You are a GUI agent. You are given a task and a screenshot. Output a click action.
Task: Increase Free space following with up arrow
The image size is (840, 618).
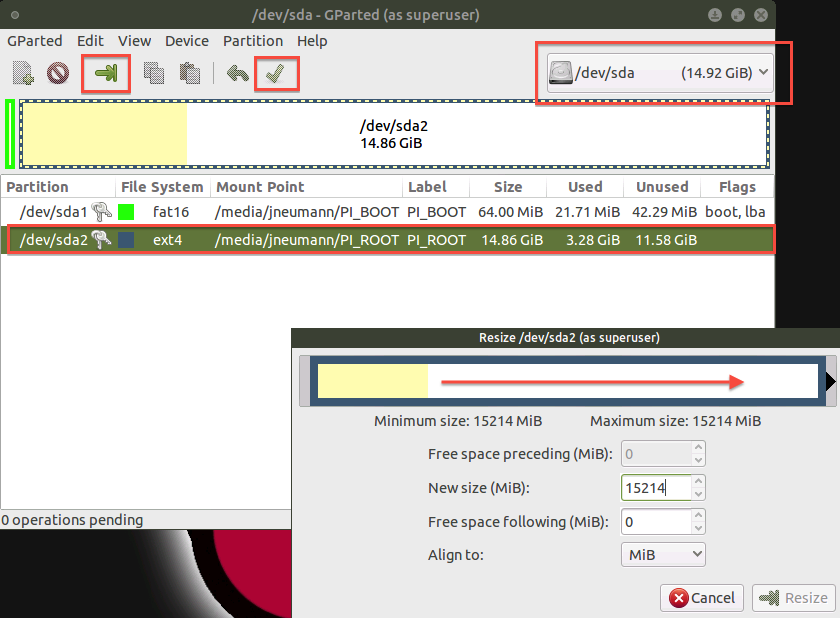[x=698, y=515]
